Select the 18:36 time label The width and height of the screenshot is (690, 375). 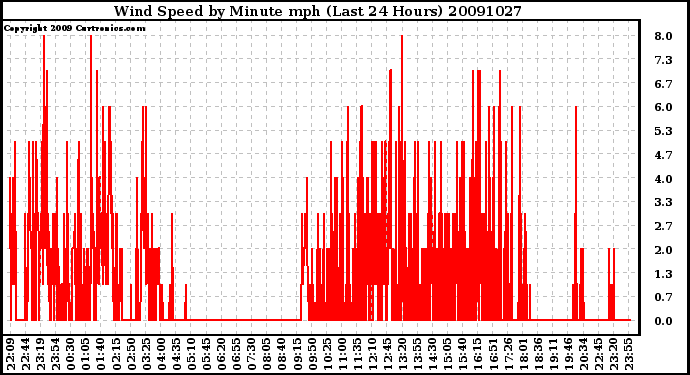538,354
